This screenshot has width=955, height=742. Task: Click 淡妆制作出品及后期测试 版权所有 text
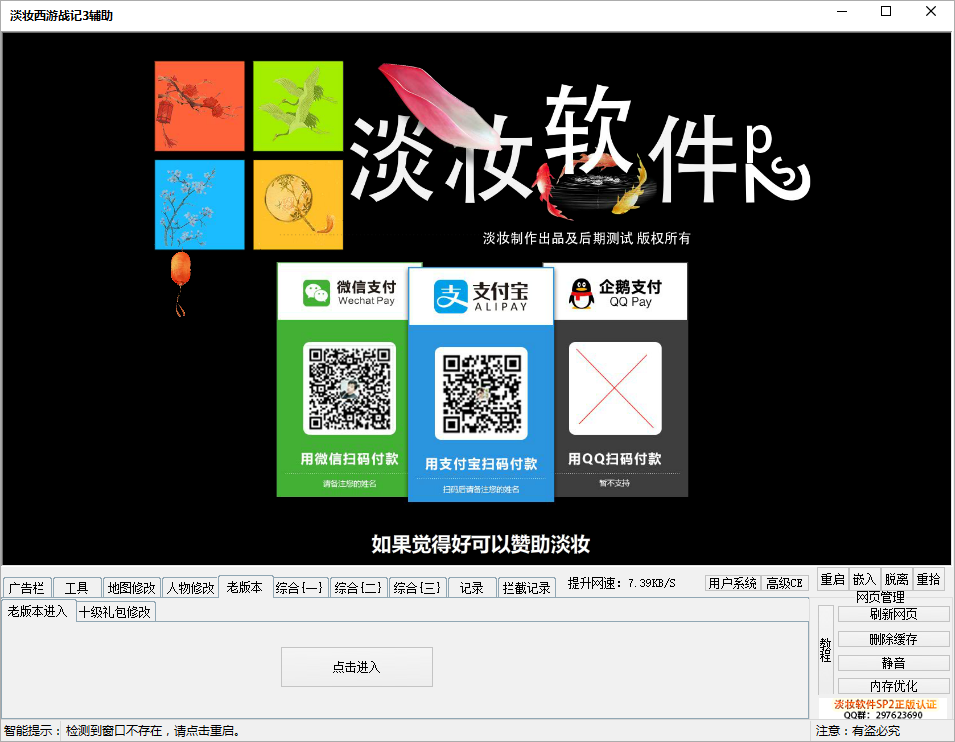coord(587,238)
